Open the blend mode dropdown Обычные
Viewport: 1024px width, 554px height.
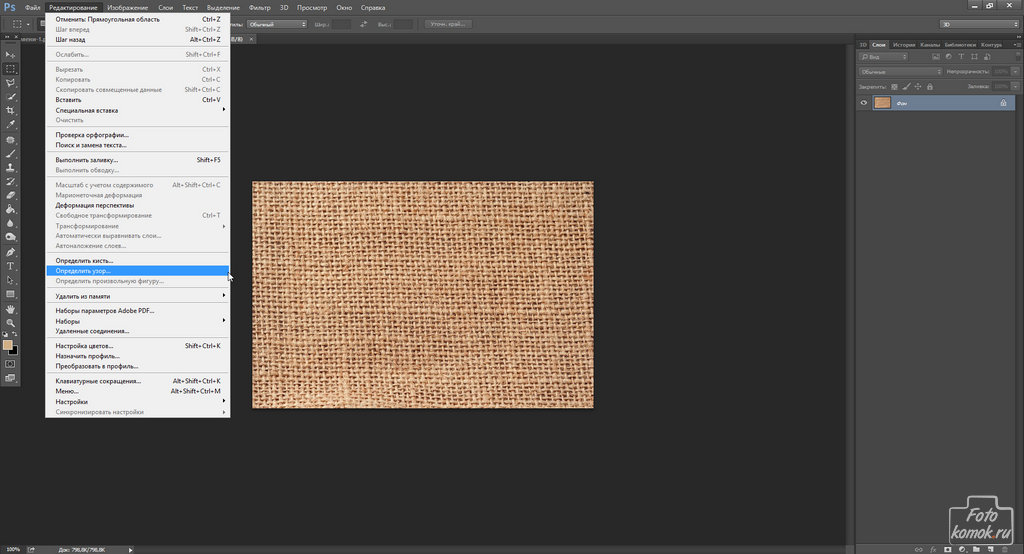tap(900, 72)
